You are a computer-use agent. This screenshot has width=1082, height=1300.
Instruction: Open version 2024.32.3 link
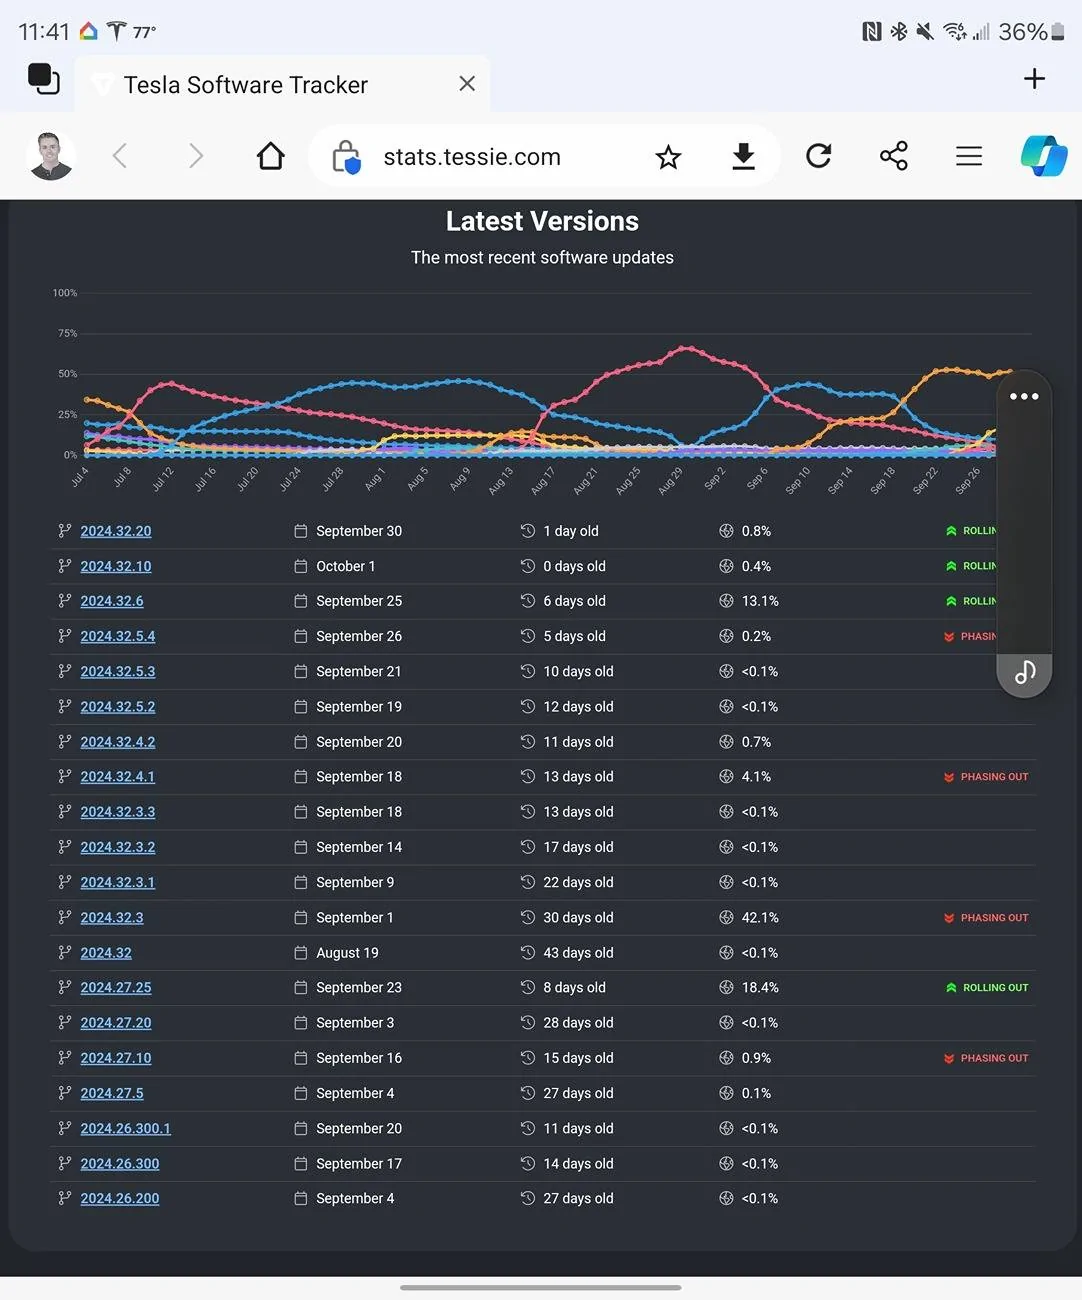tap(112, 917)
